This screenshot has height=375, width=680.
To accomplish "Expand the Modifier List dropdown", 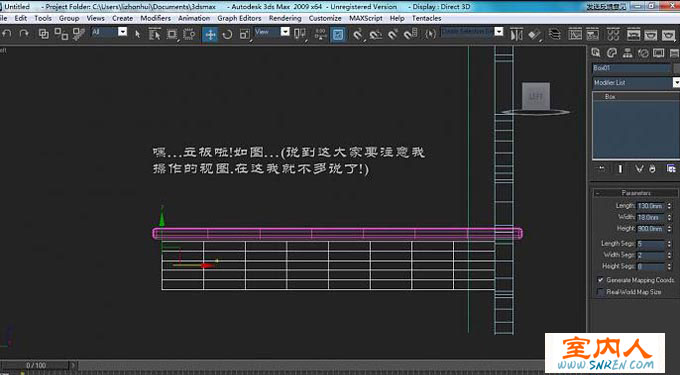I will coord(636,82).
